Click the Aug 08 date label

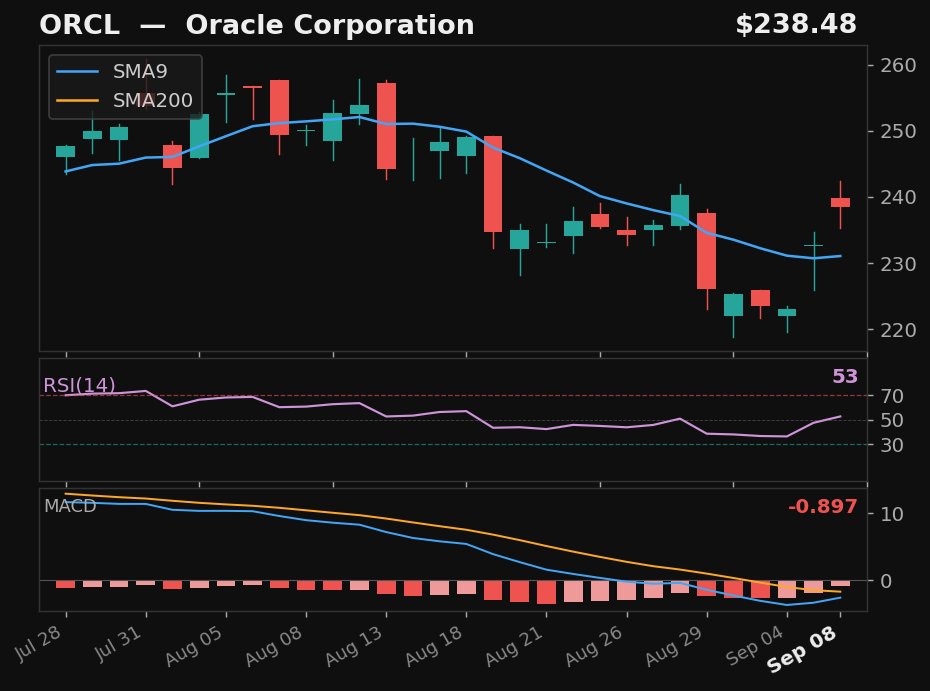point(275,645)
